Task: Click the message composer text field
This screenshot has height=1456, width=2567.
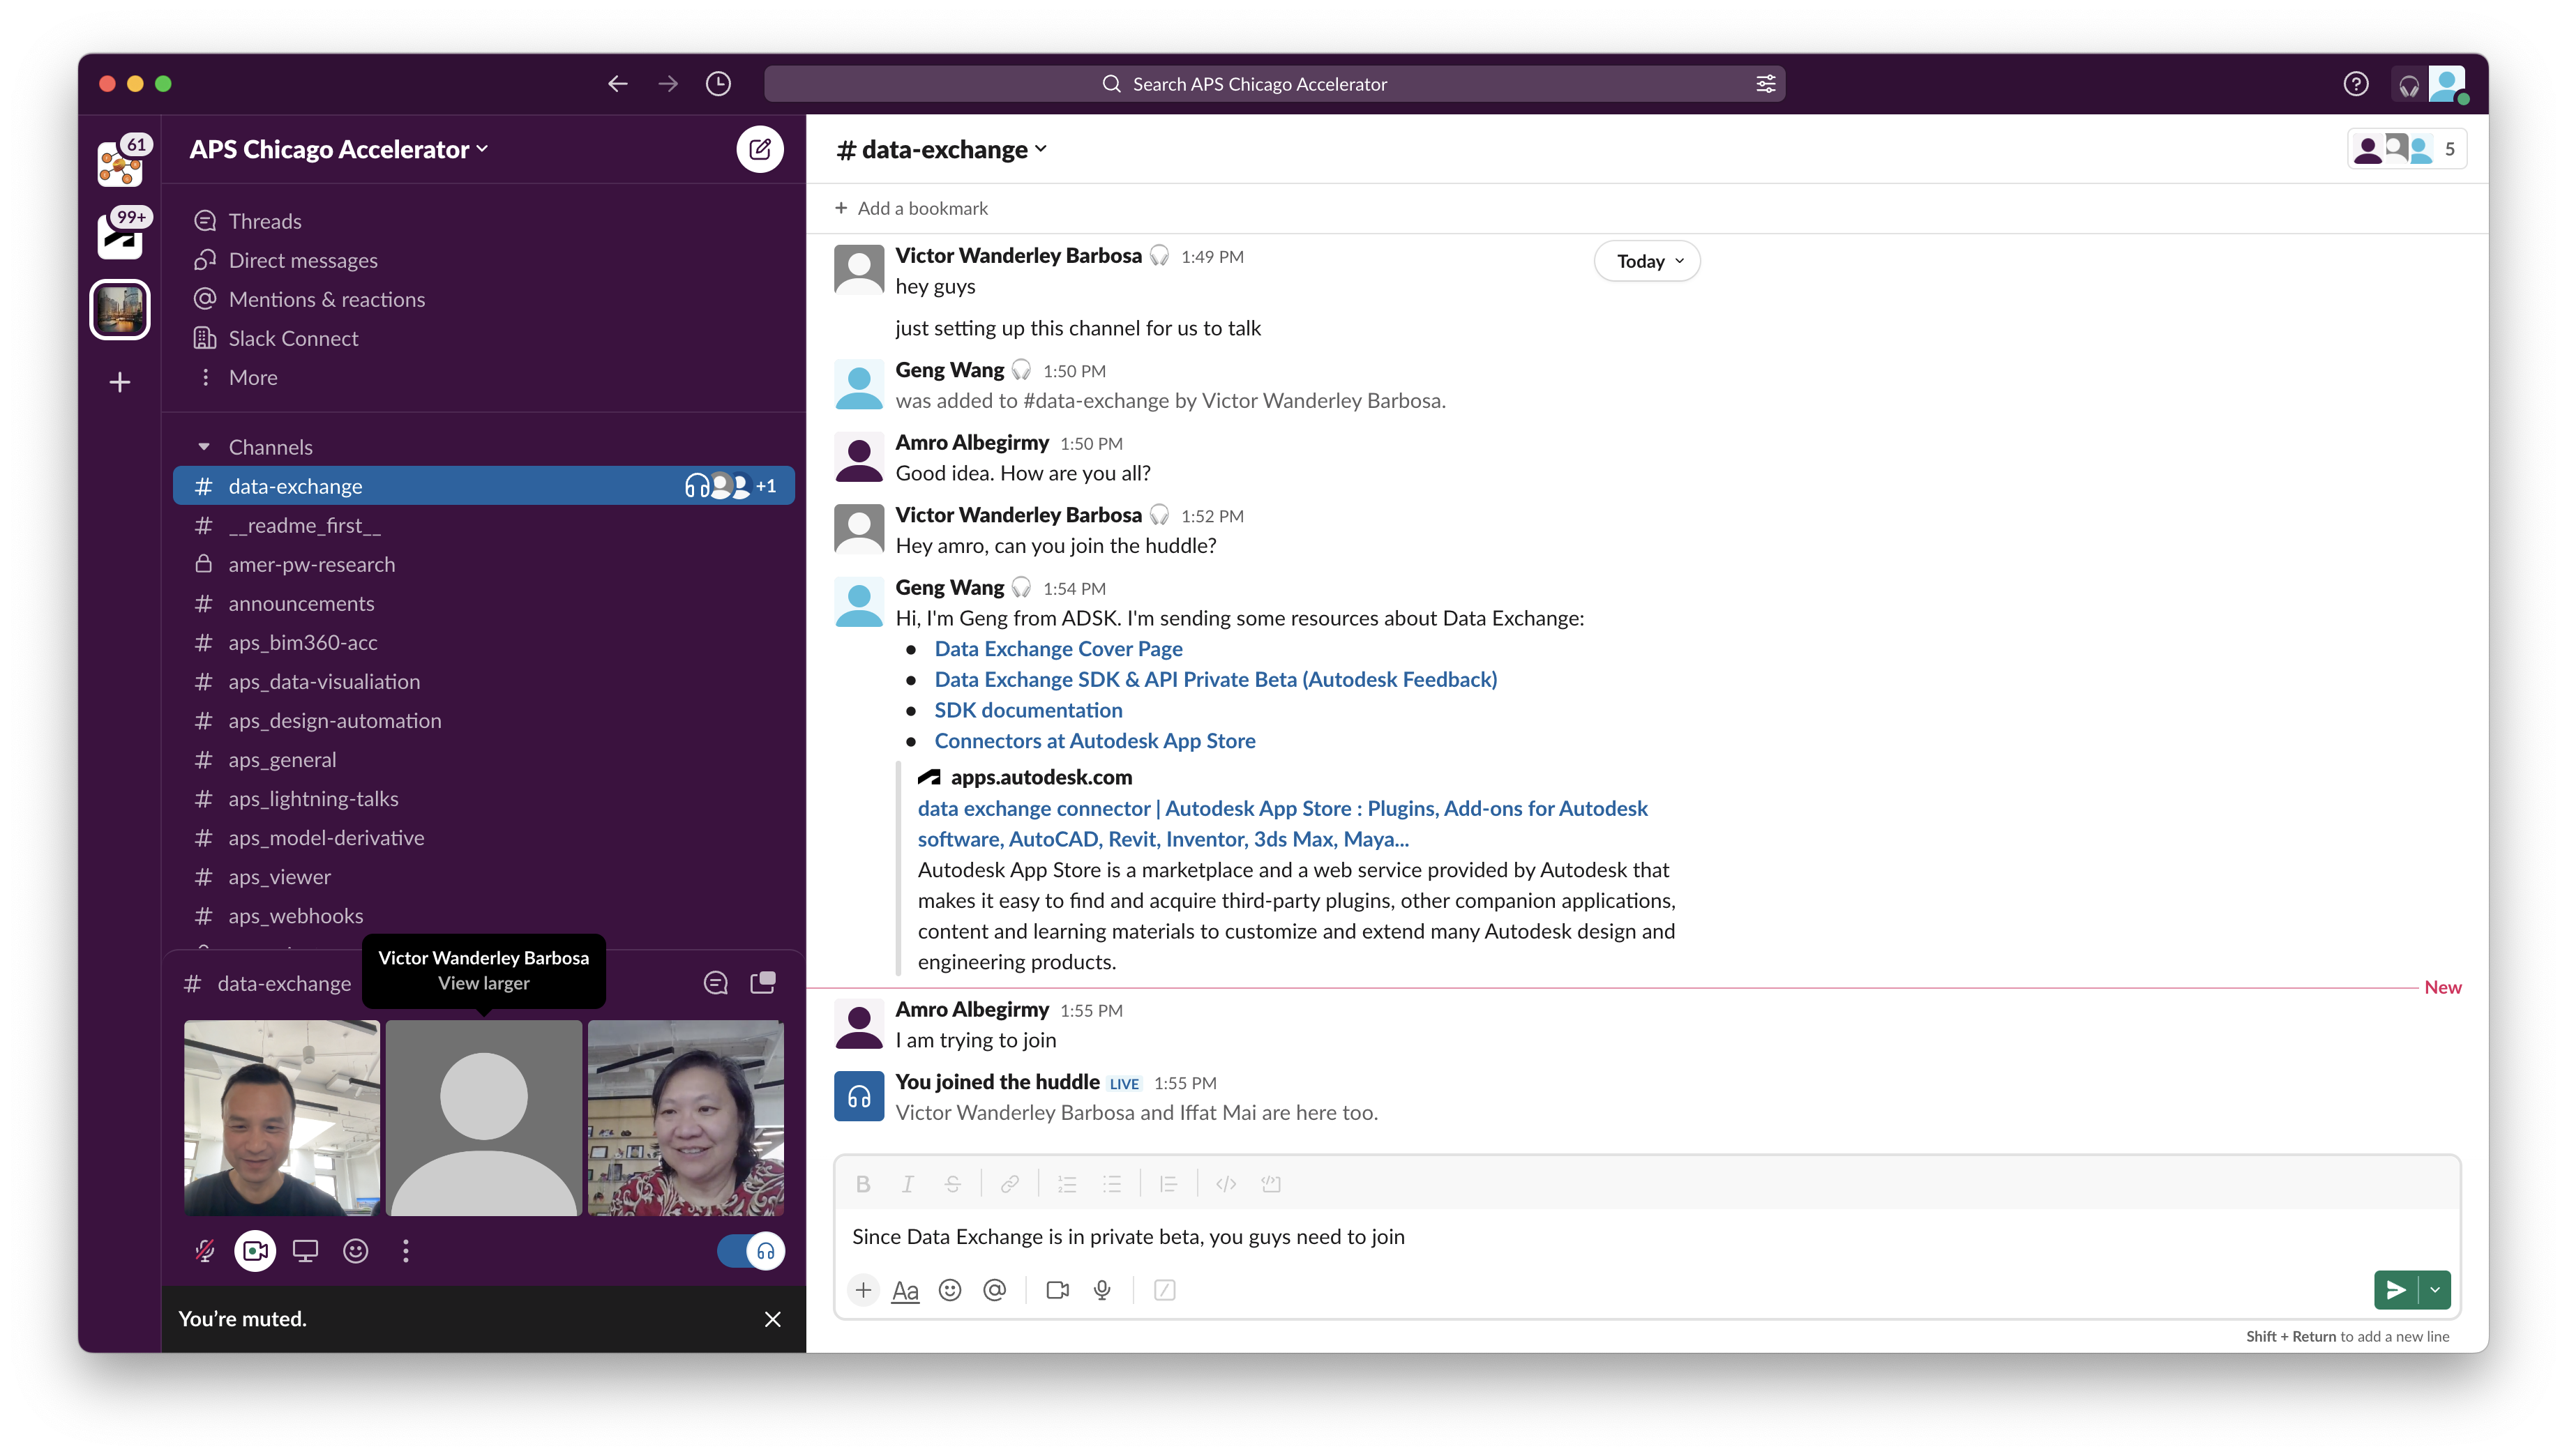Action: tap(1646, 1237)
